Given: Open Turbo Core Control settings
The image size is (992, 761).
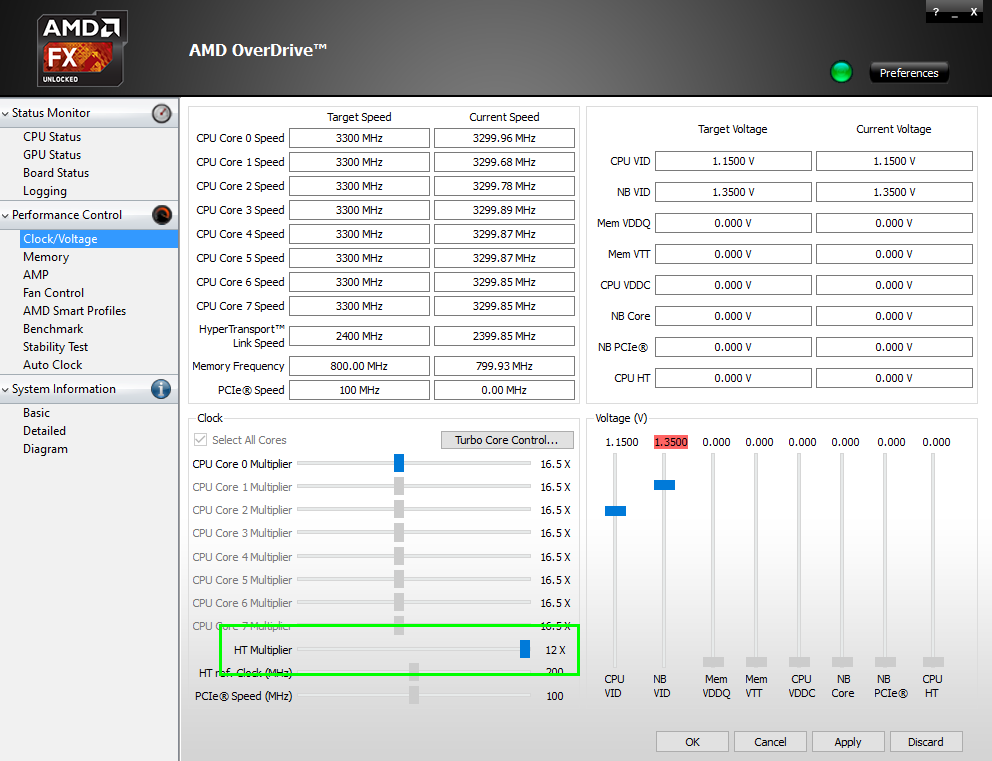Looking at the screenshot, I should tap(507, 440).
